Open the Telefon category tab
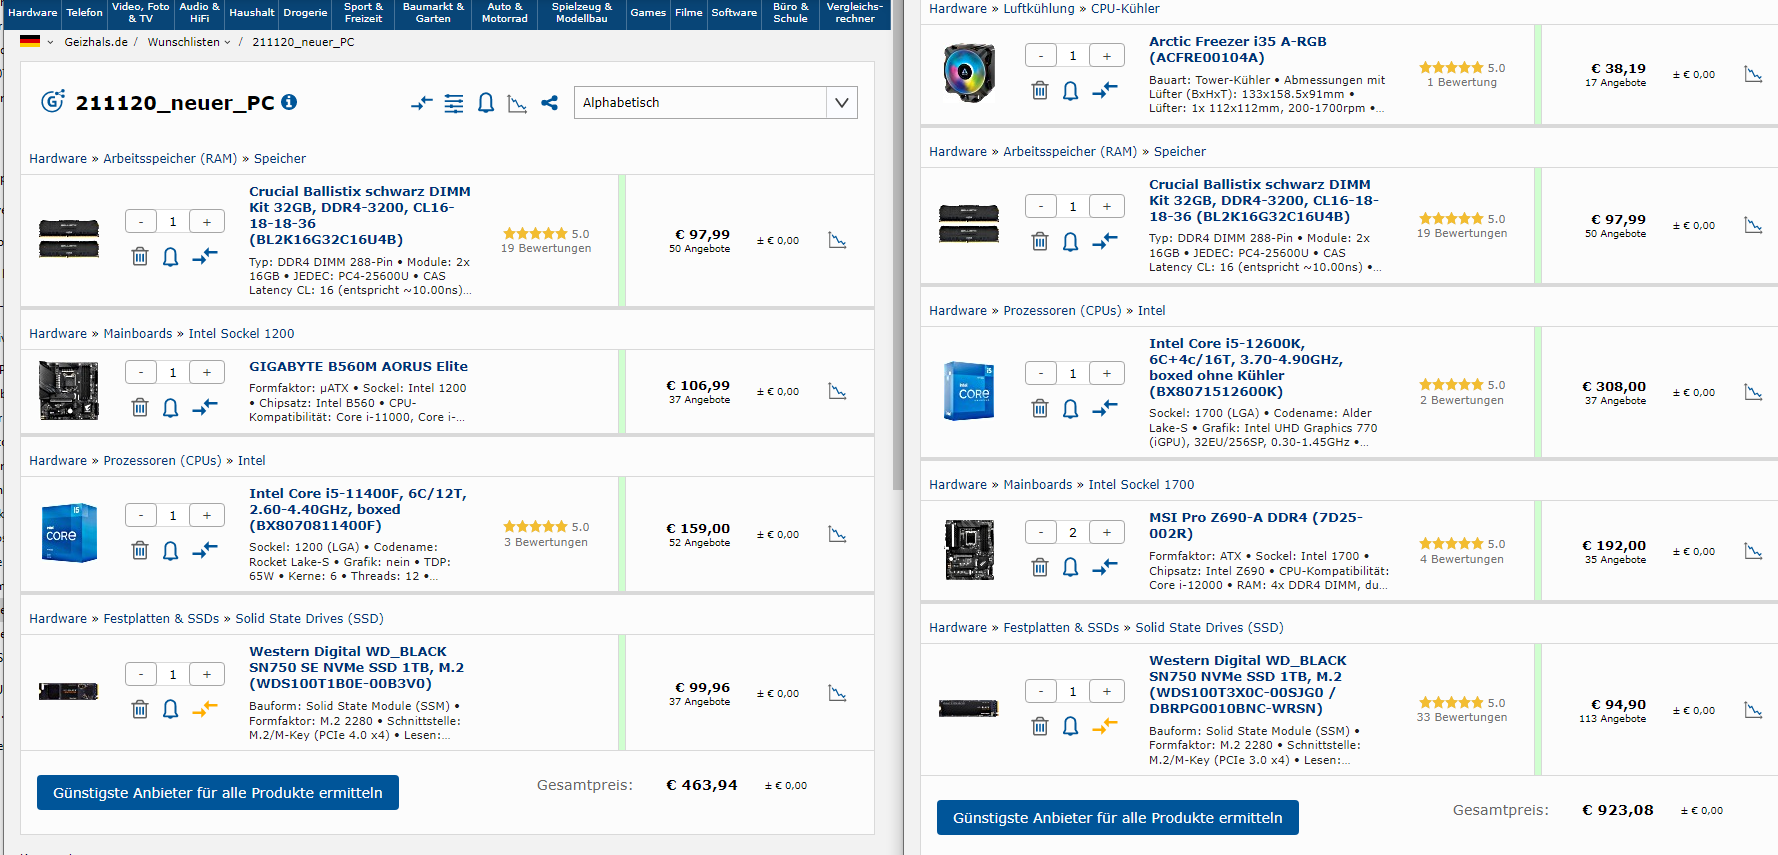This screenshot has height=855, width=1778. click(x=85, y=13)
